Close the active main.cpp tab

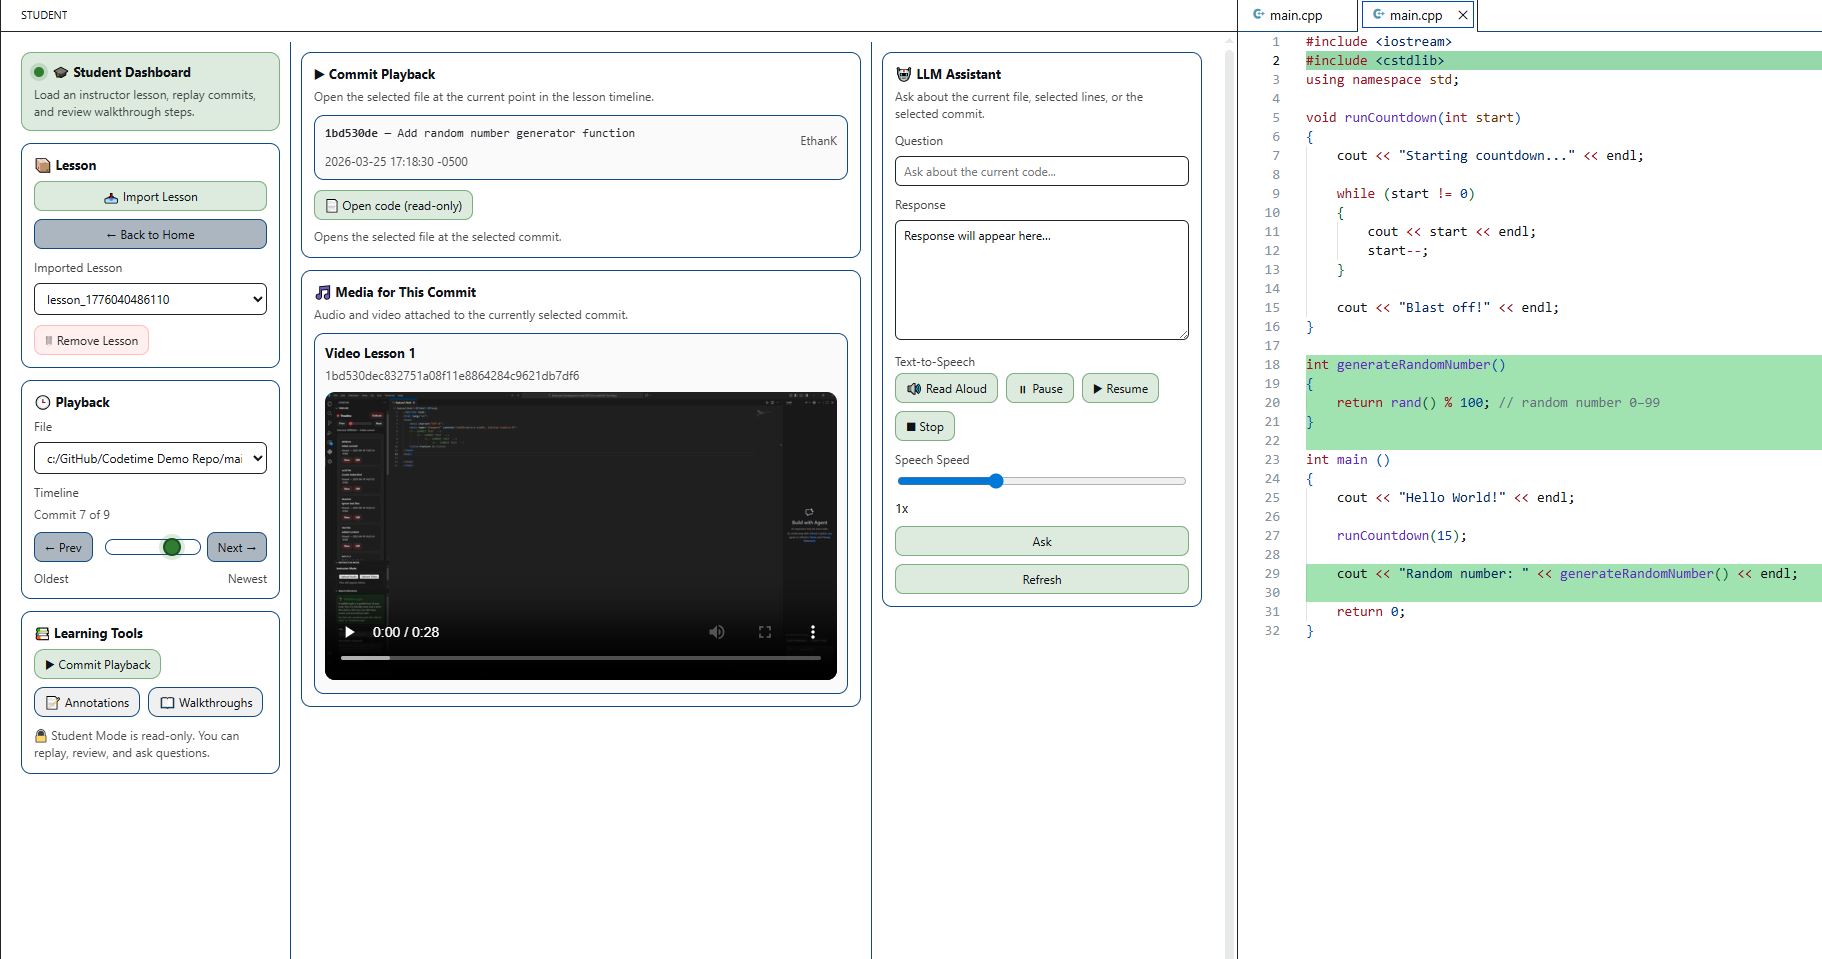click(x=1462, y=15)
